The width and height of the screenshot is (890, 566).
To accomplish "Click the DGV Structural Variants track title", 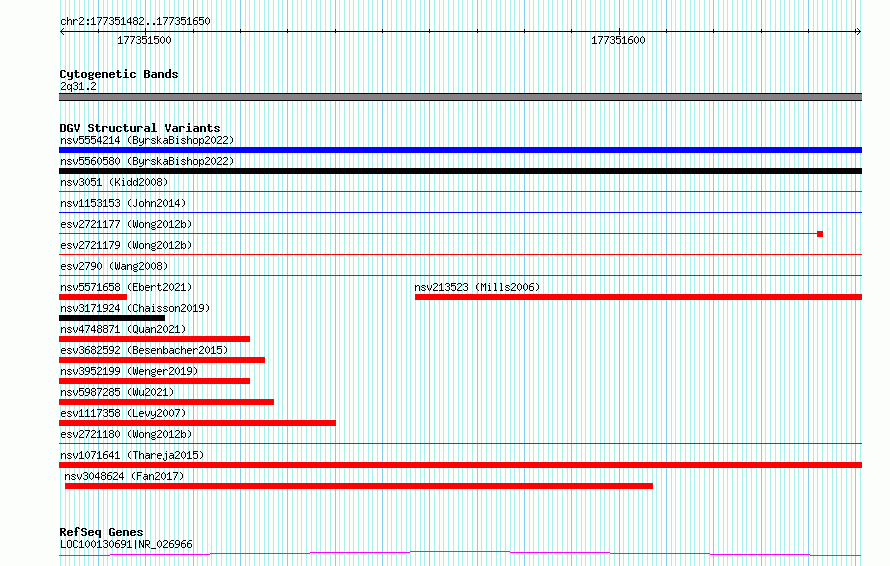I will [140, 128].
